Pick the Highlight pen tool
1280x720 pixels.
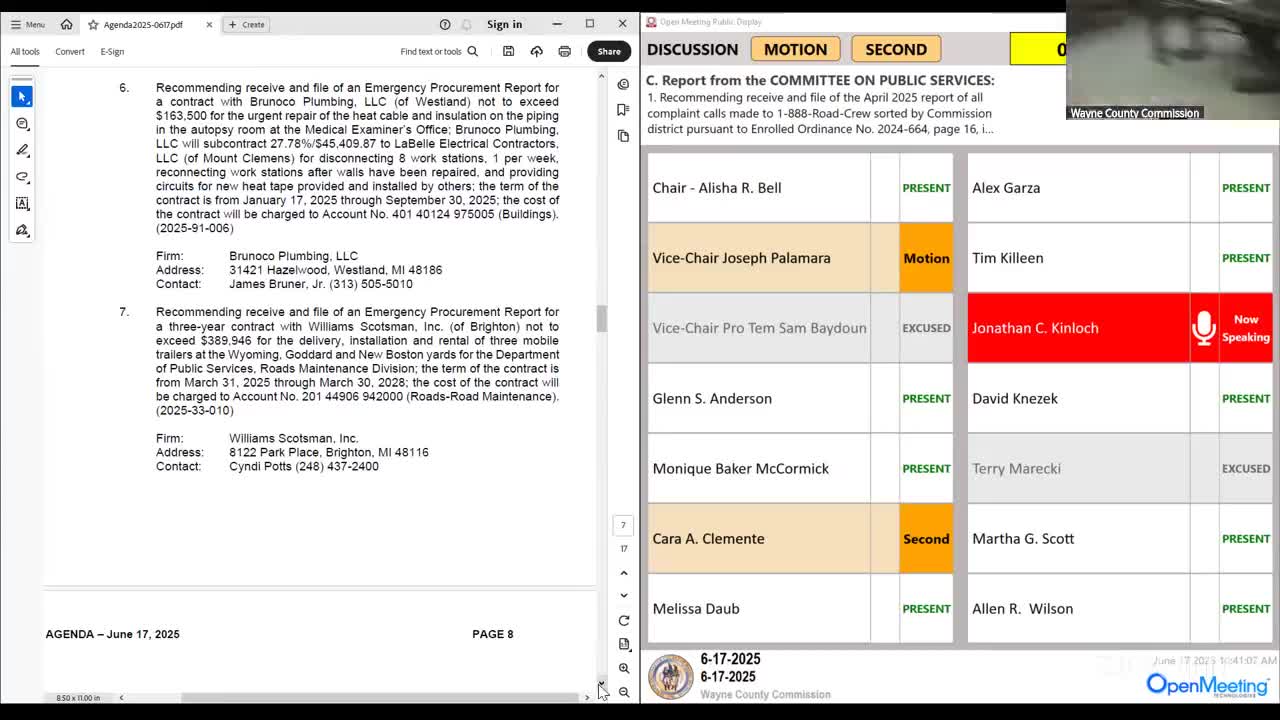pos(22,150)
